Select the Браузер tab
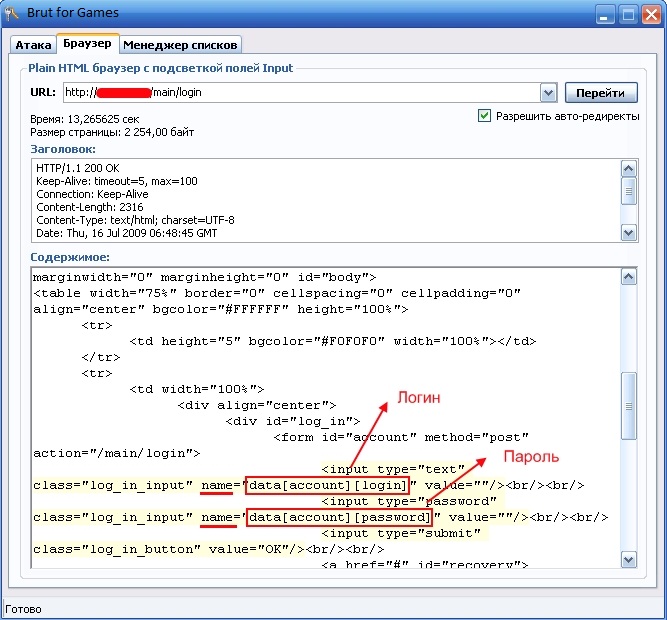The width and height of the screenshot is (667, 620). click(x=87, y=43)
